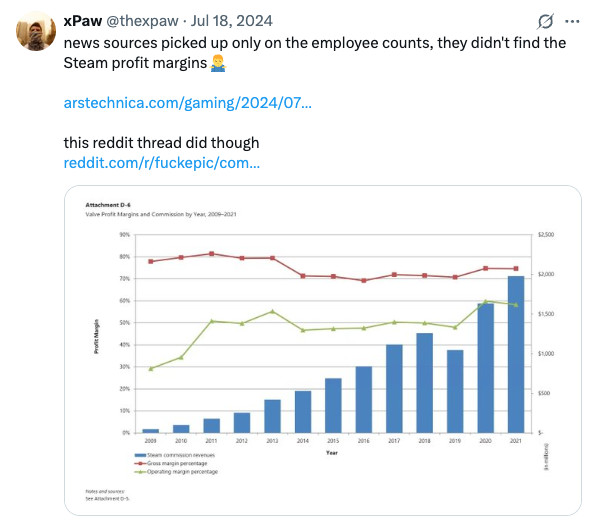Click the red Gross margin percentage legend marker
This screenshot has height=524, width=598.
(140, 464)
